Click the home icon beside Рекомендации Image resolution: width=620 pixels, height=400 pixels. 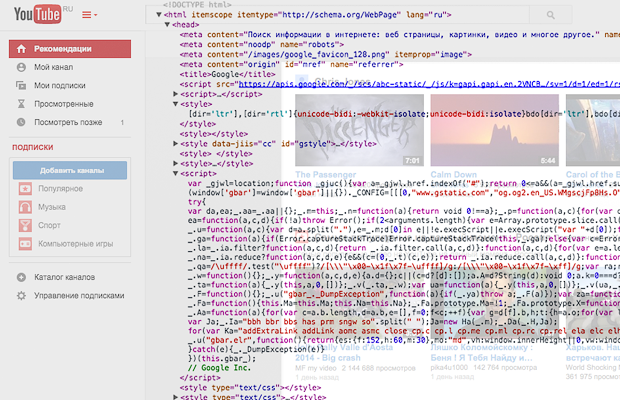tap(23, 49)
